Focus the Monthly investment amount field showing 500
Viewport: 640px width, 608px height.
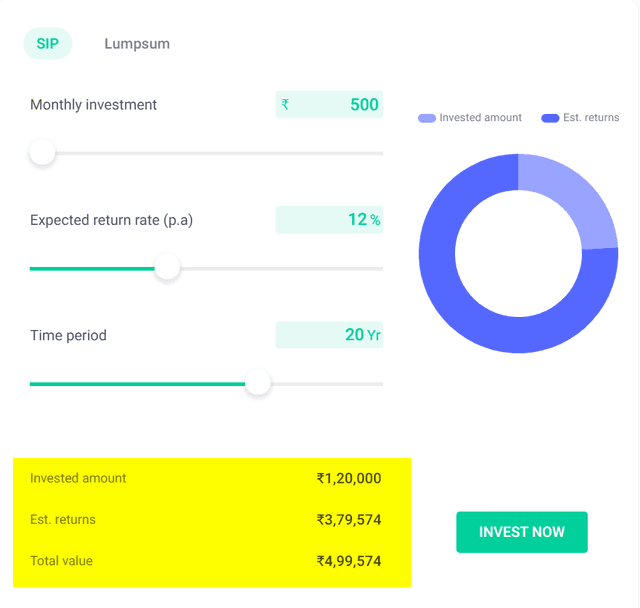[x=340, y=105]
